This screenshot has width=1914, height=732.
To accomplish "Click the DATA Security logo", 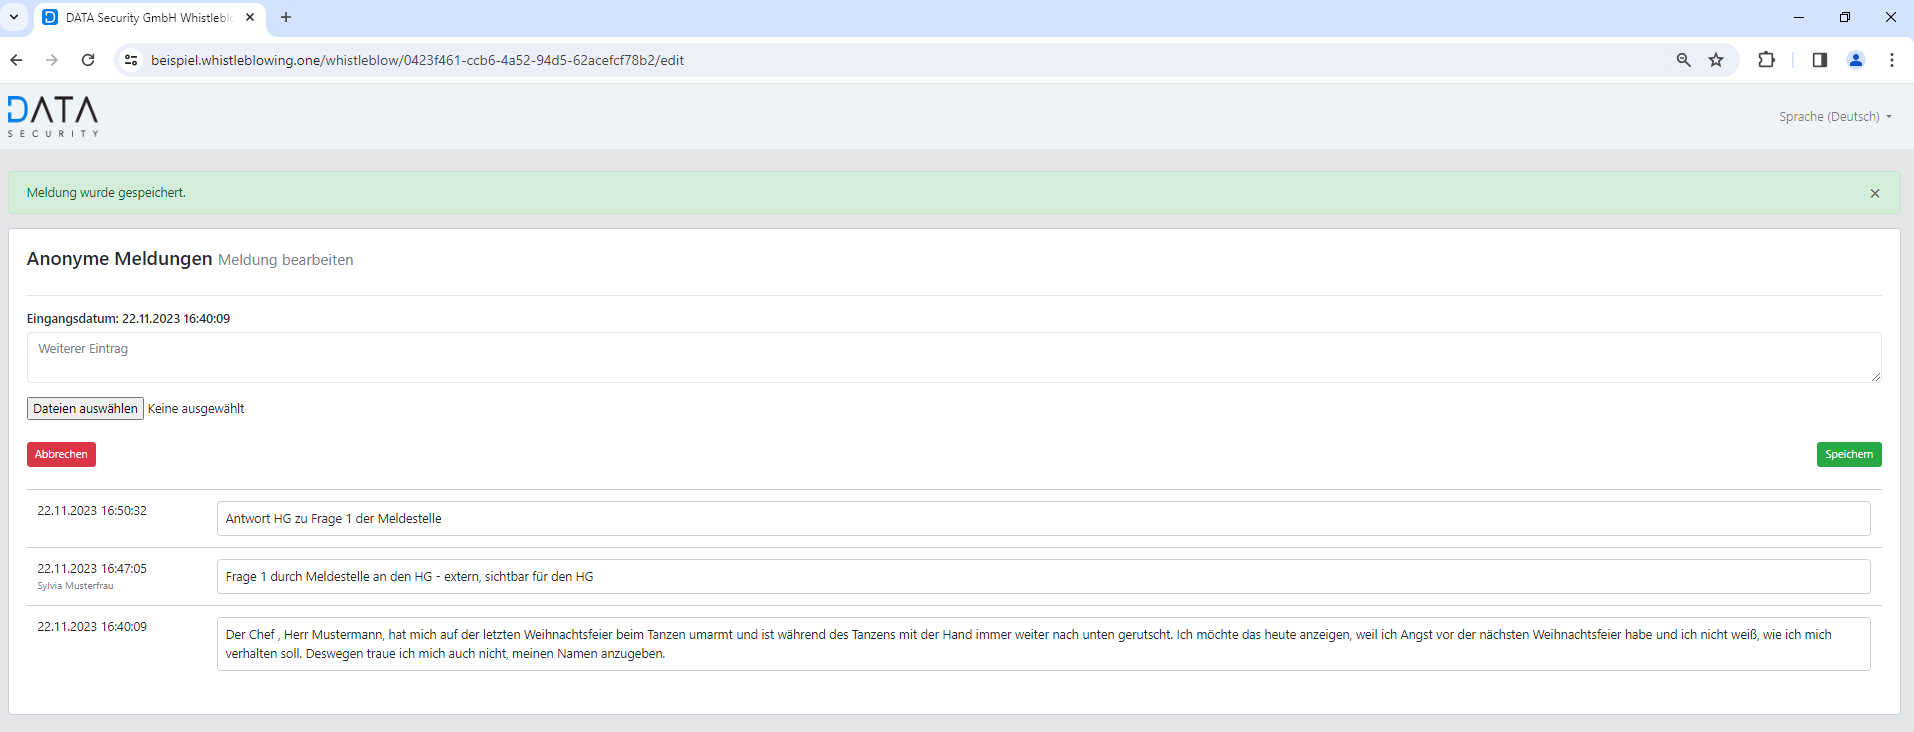I will 53,116.
